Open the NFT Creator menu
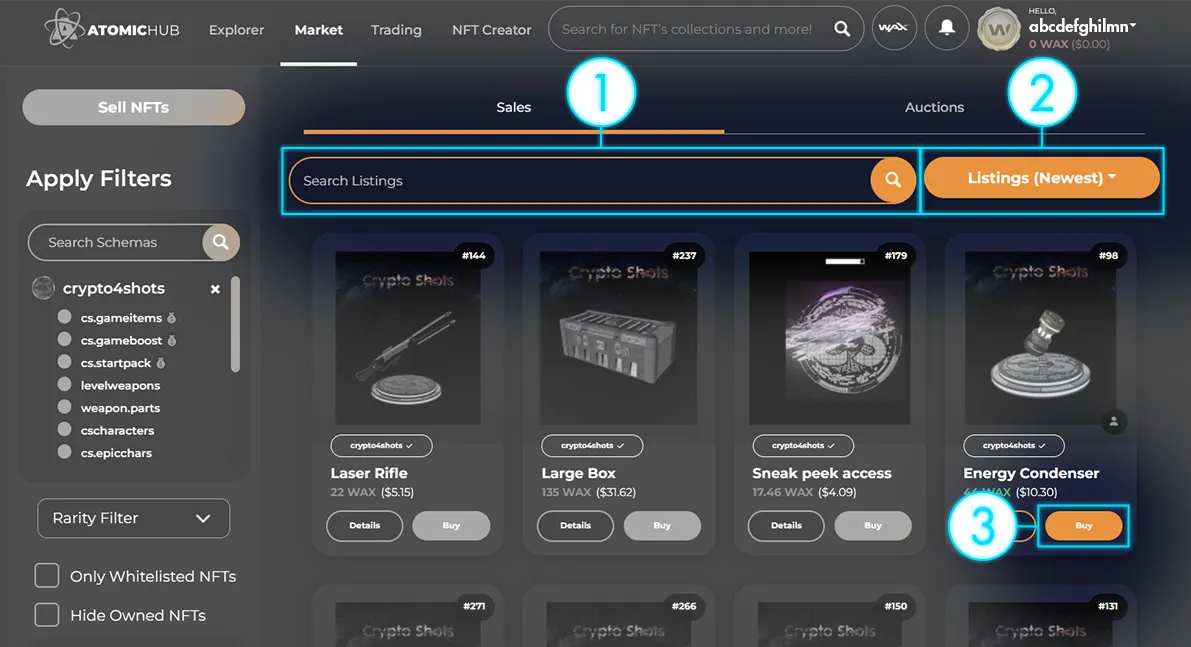Image resolution: width=1191 pixels, height=647 pixels. [491, 30]
